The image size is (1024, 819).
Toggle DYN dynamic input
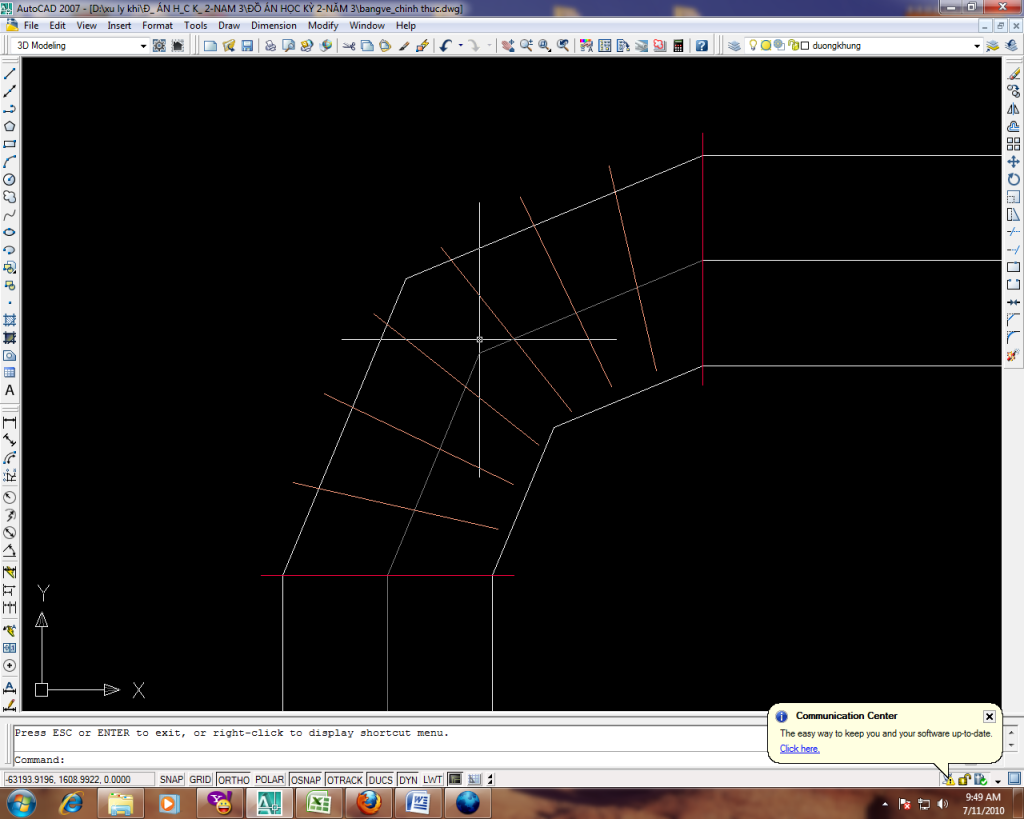coord(408,779)
